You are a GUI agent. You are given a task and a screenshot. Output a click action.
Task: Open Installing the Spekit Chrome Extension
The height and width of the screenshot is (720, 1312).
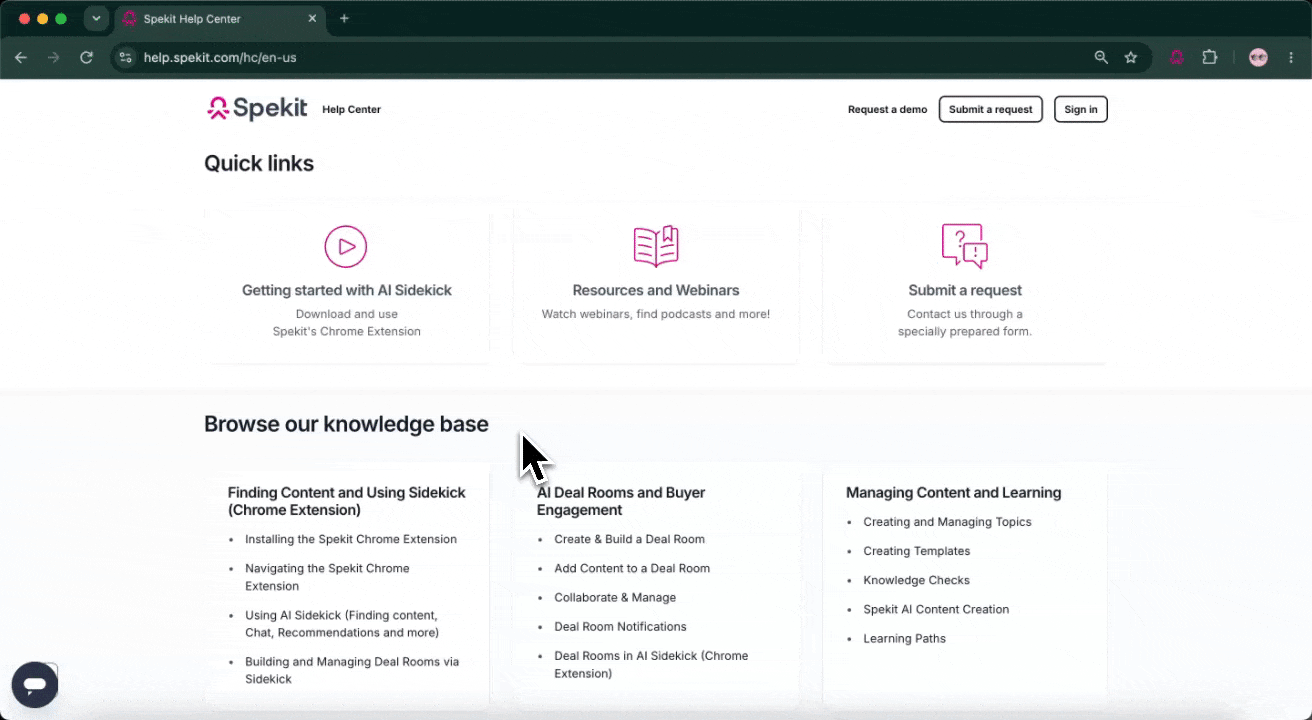(351, 539)
